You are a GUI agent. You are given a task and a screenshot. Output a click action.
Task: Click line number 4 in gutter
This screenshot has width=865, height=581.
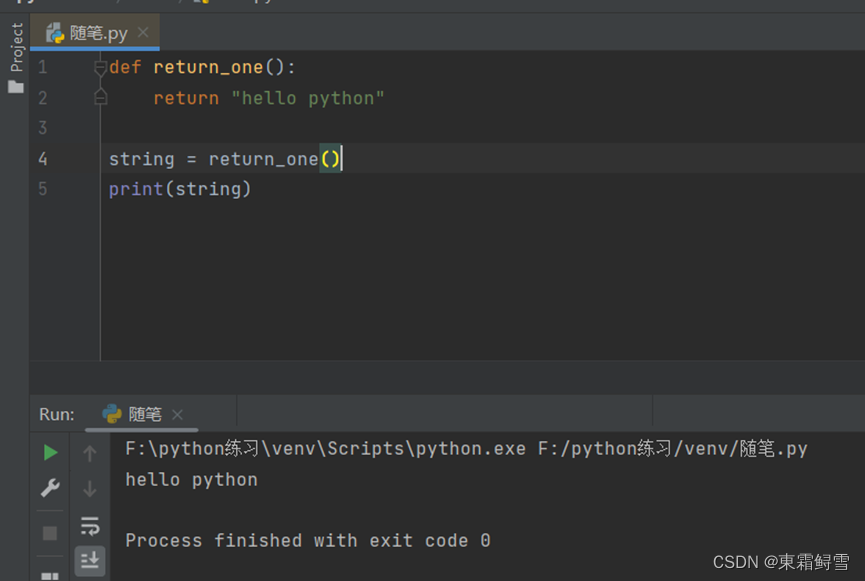42,159
